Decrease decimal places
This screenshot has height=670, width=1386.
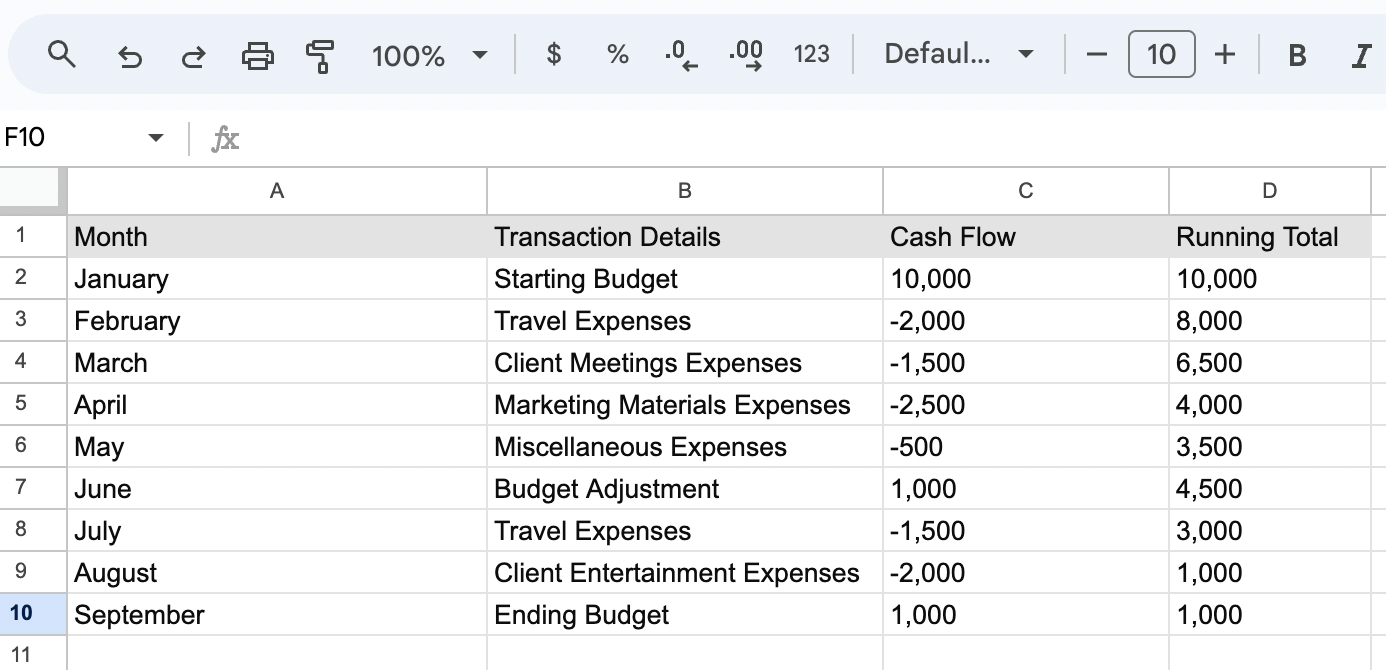(x=681, y=54)
